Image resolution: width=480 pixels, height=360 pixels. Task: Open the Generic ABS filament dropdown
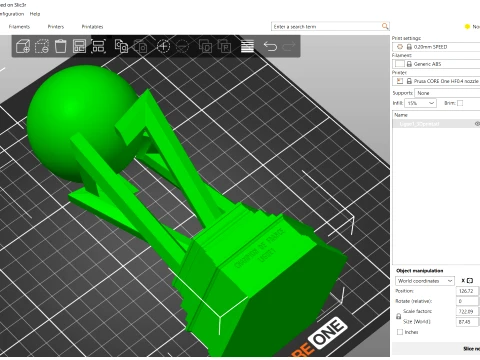pyautogui.click(x=436, y=64)
